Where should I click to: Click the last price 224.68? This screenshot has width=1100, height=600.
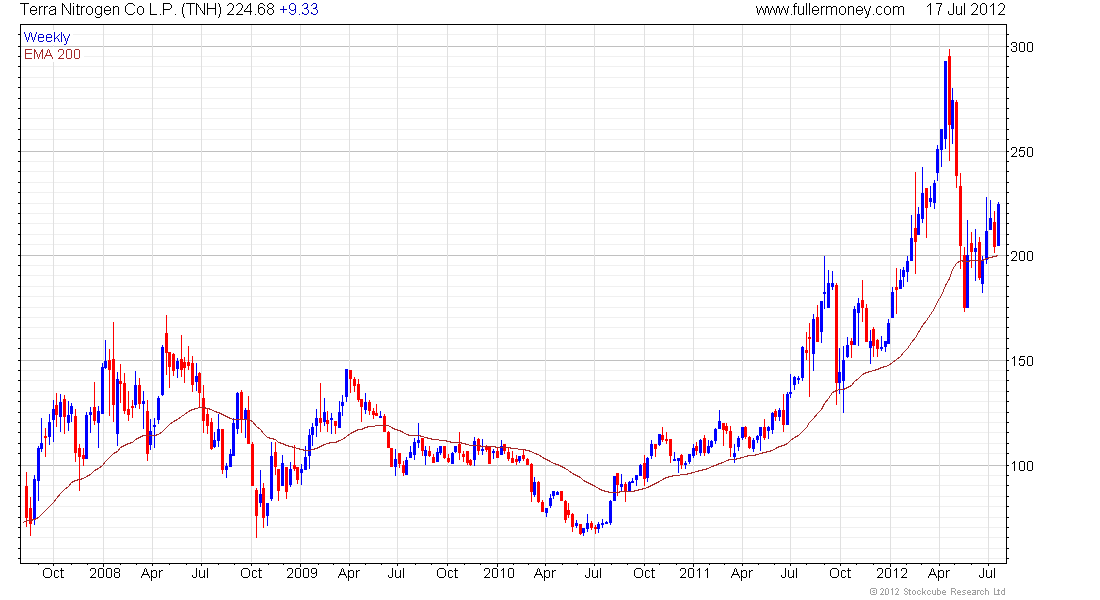[x=250, y=10]
